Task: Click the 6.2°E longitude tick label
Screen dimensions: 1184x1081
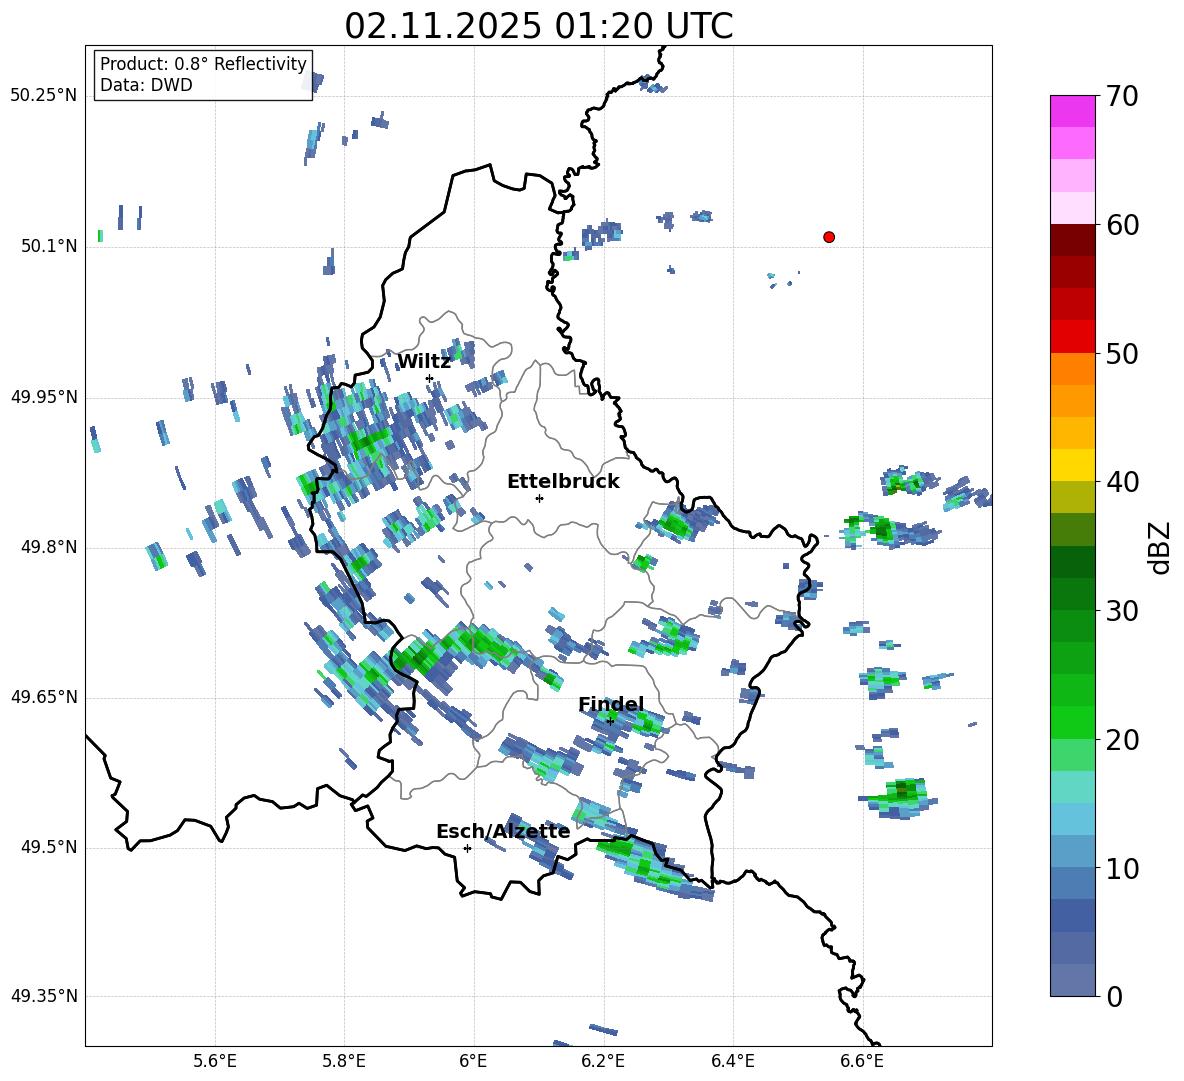Action: pos(603,1060)
